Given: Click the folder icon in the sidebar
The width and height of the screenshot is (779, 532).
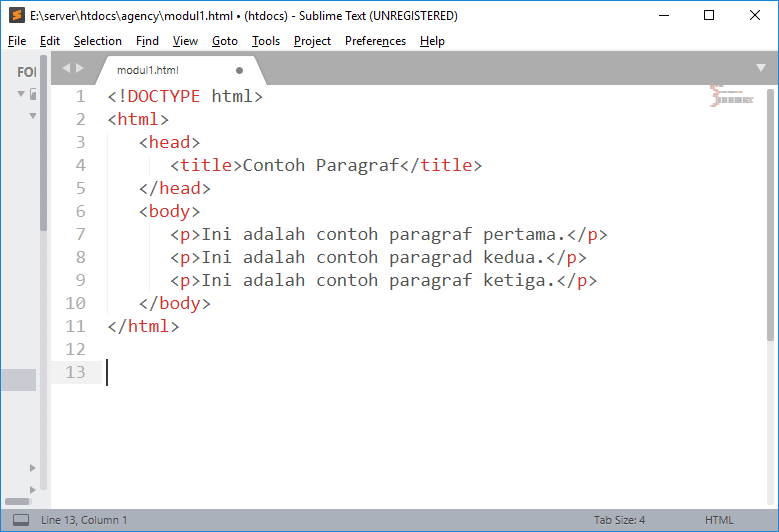Looking at the screenshot, I should click(x=33, y=93).
